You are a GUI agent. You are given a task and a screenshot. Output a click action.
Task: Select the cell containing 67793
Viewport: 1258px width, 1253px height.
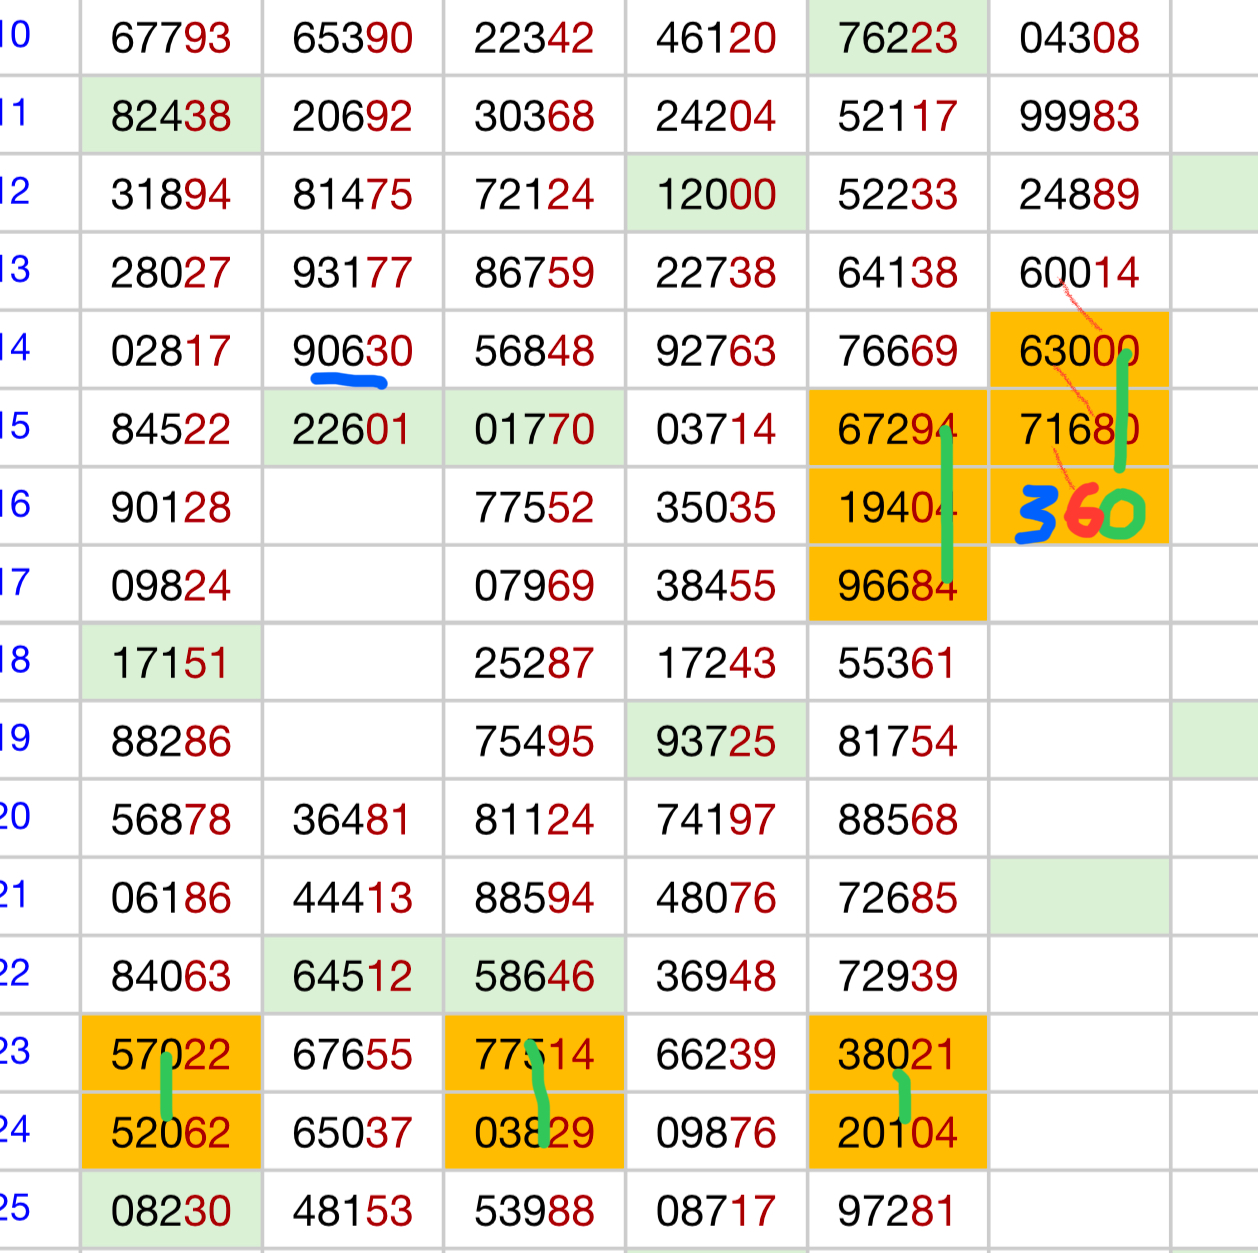(x=171, y=37)
